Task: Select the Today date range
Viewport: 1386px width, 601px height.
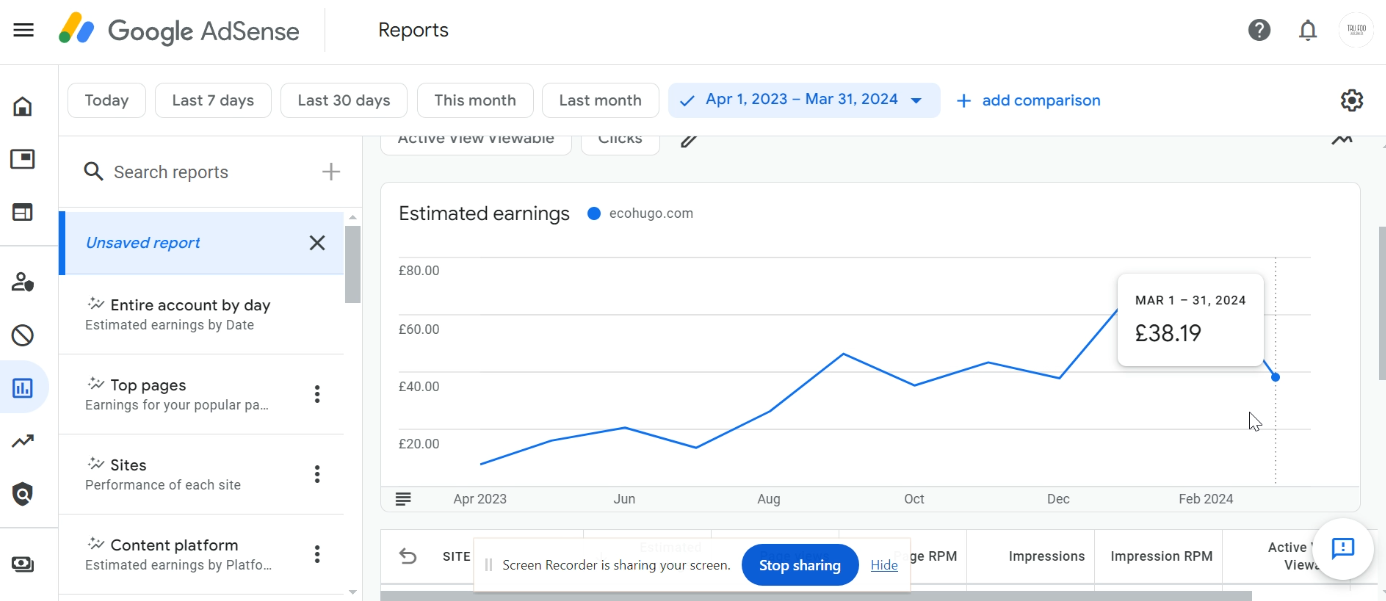Action: pos(107,100)
